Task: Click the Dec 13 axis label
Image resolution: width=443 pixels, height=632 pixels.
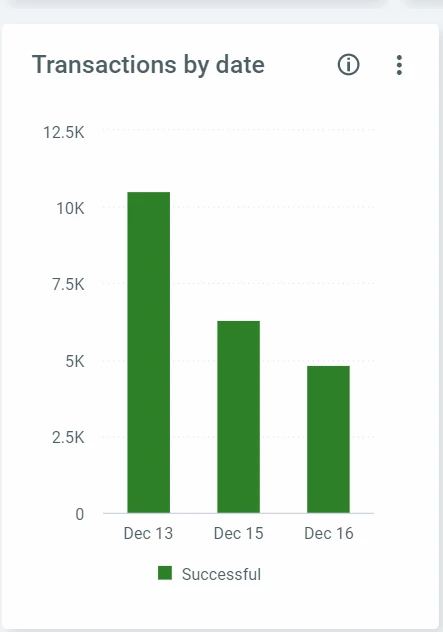Action: (148, 533)
